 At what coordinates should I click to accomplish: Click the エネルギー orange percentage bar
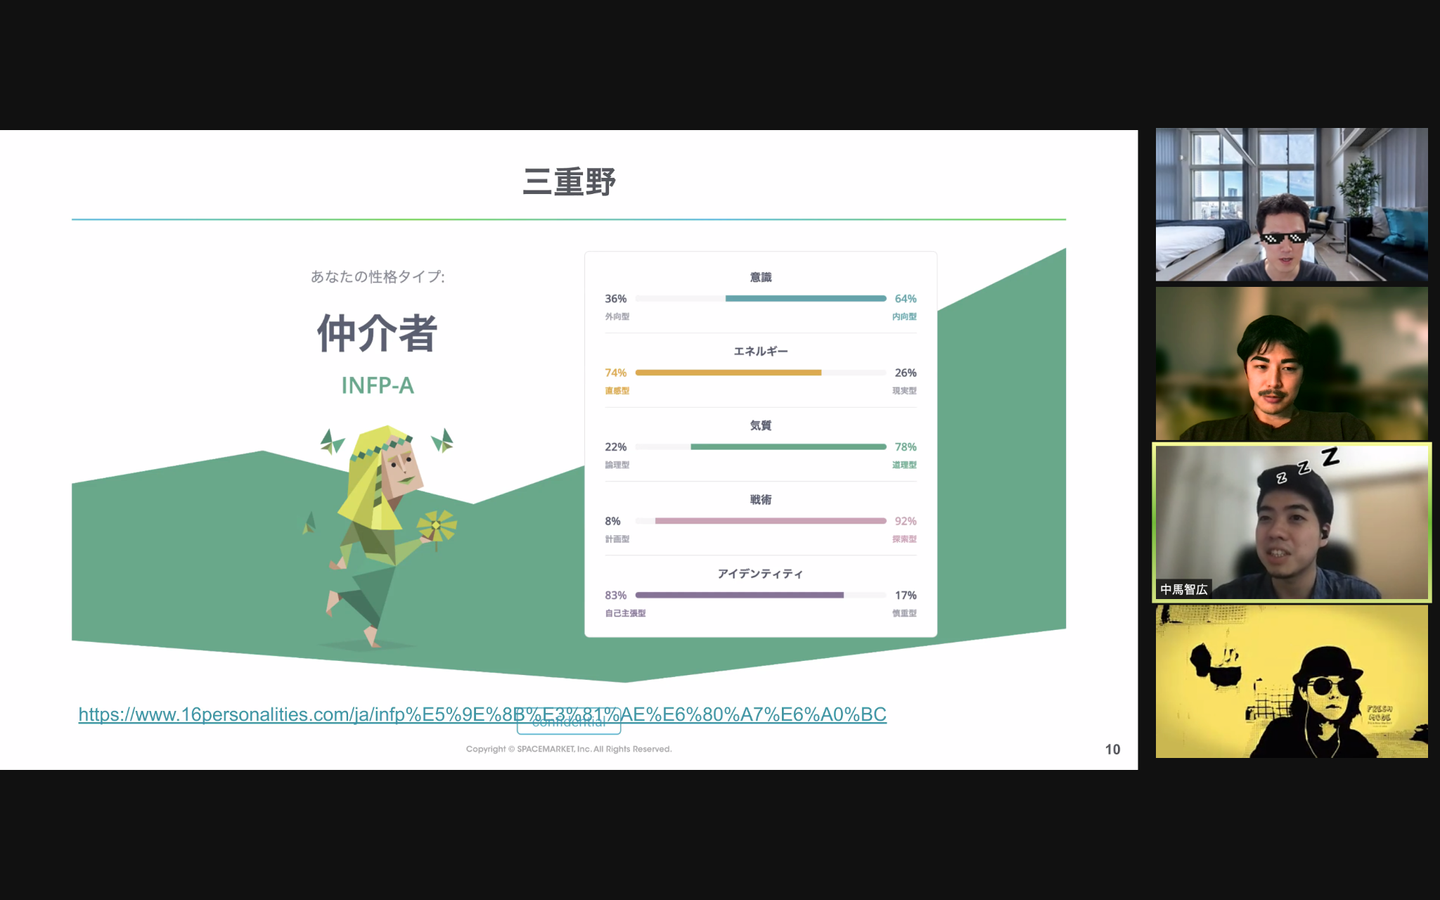(761, 372)
